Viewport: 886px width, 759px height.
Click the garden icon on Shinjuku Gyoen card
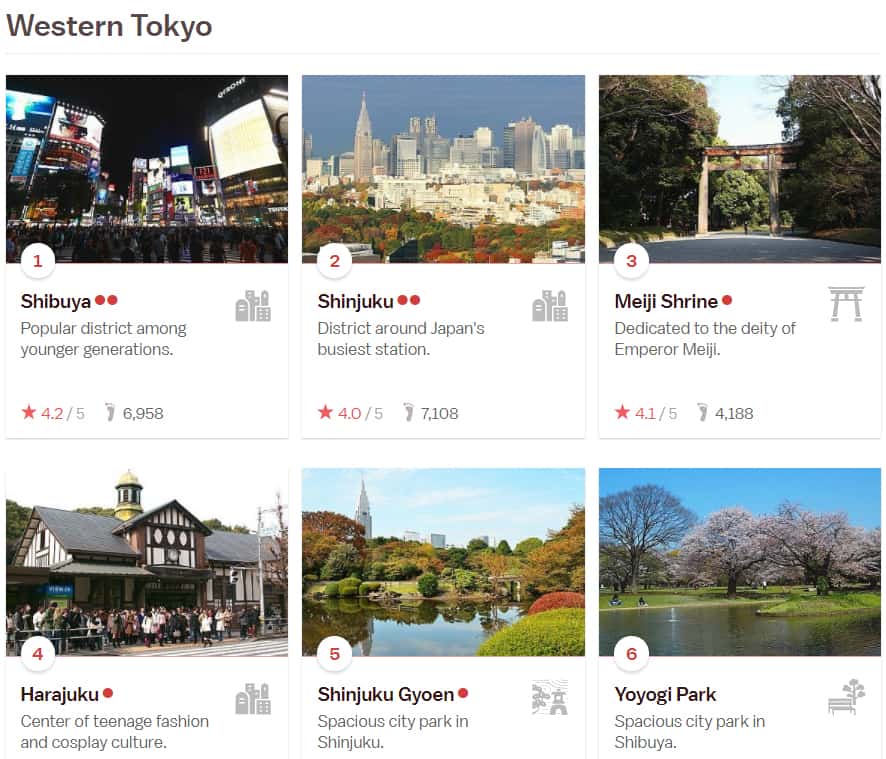point(549,698)
